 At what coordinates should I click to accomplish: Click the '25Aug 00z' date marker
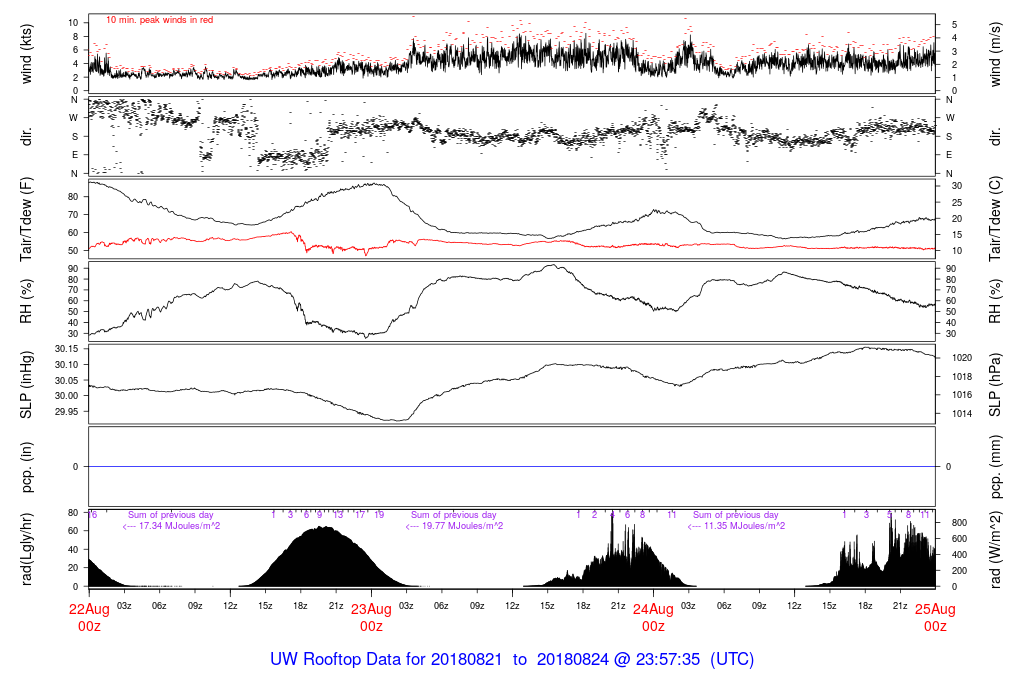(x=935, y=617)
